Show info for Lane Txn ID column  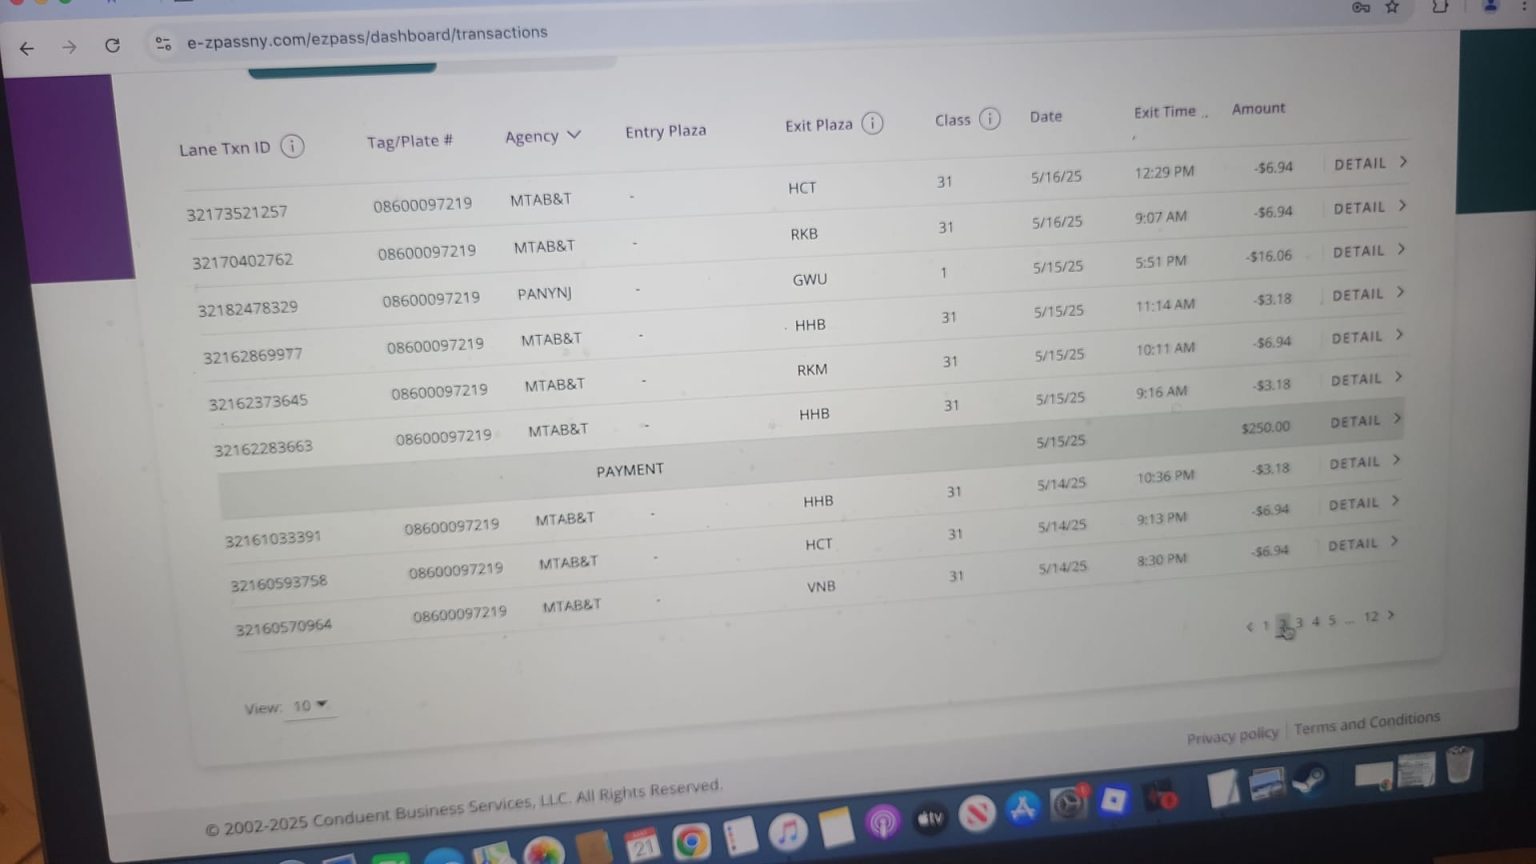pyautogui.click(x=292, y=146)
